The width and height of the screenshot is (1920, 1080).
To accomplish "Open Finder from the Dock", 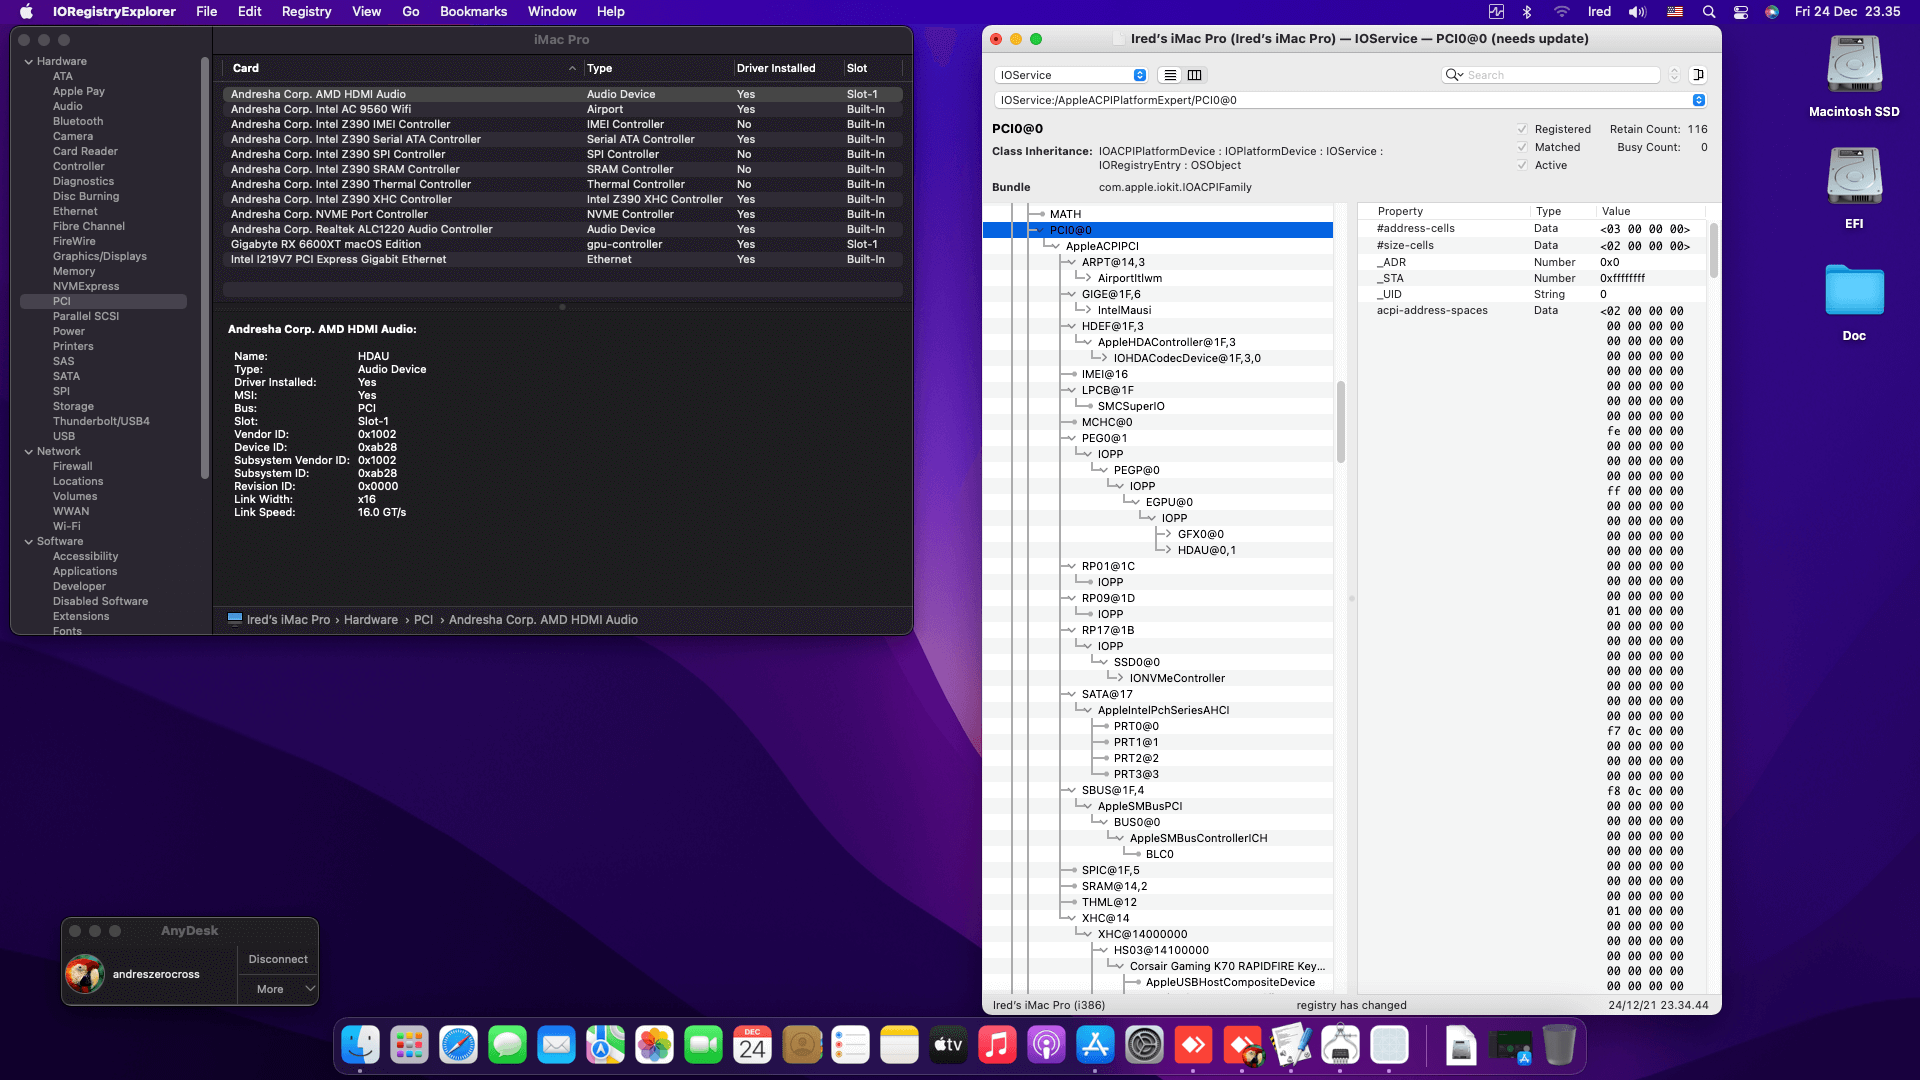I will tap(360, 1046).
